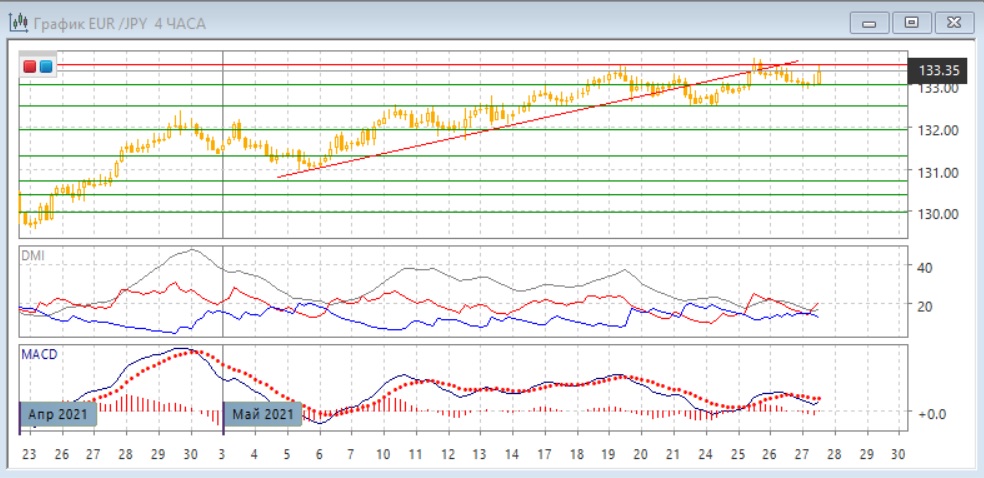Click the 40 level on DMI scale
984x478 pixels.
[x=926, y=267]
